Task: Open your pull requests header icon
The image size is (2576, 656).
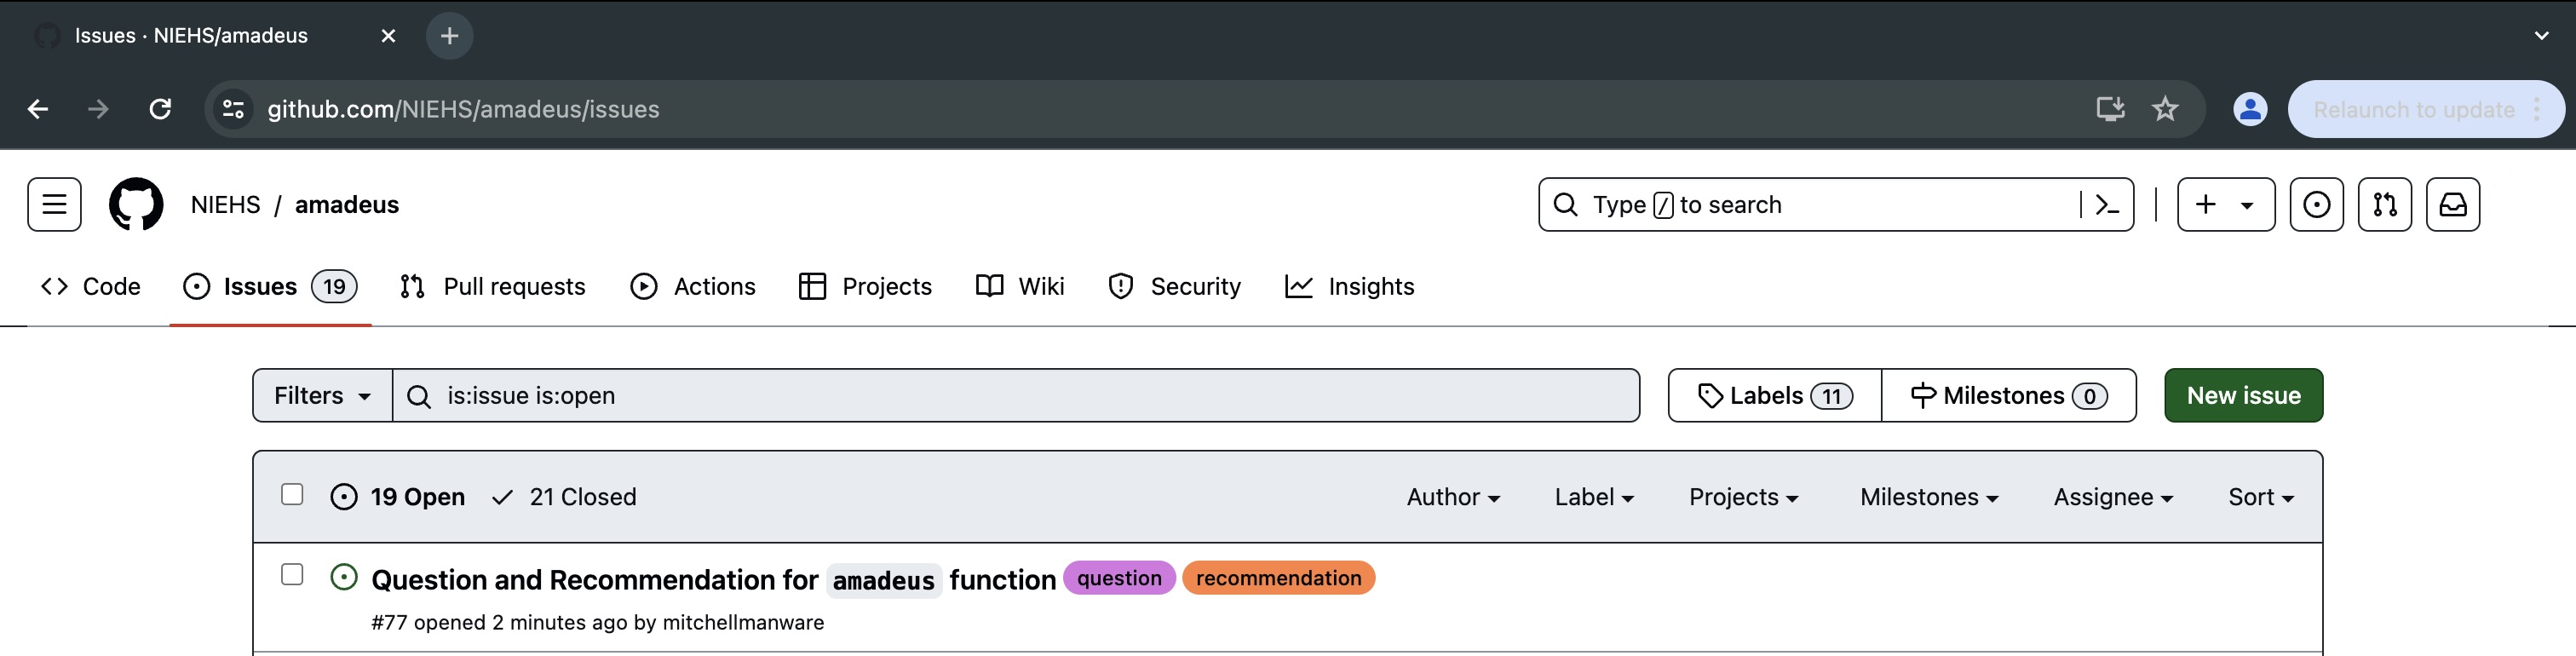Action: pos(2384,205)
